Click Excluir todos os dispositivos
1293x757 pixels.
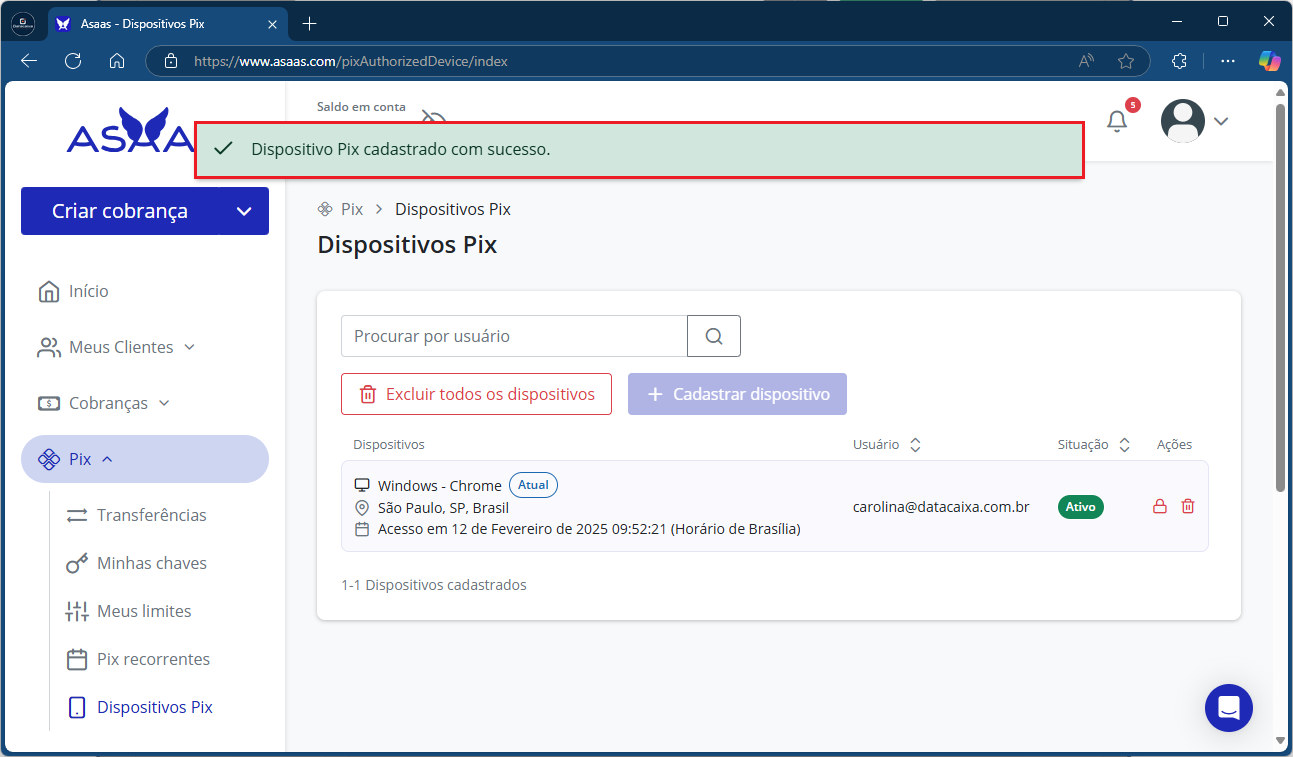point(476,394)
